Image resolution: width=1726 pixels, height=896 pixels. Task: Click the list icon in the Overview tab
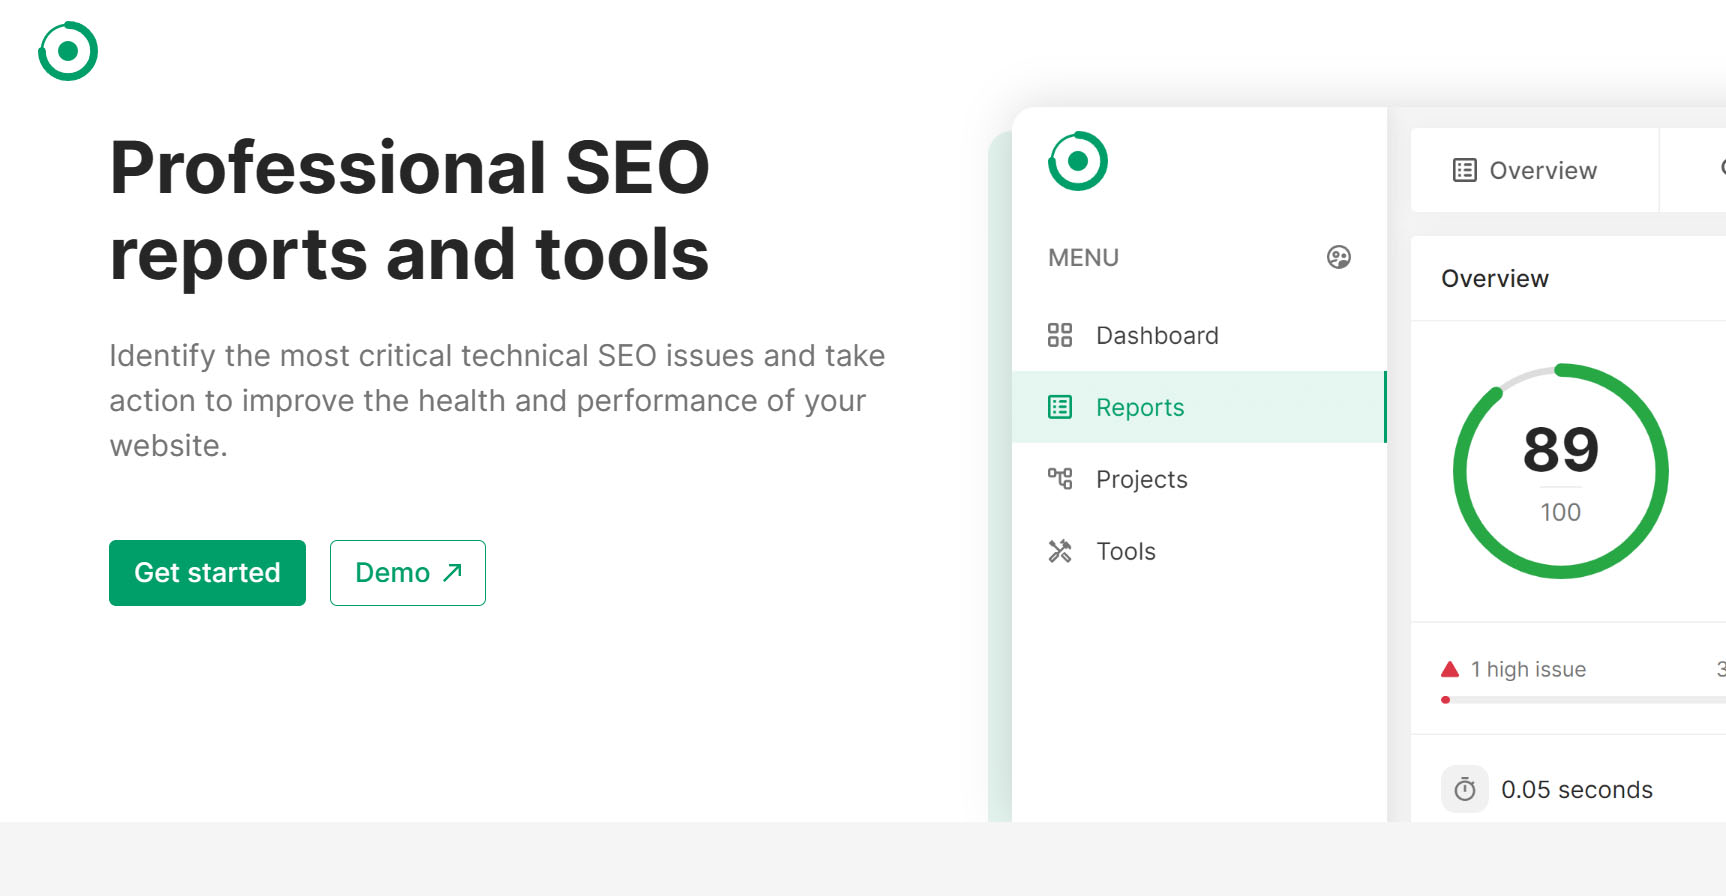click(x=1464, y=171)
